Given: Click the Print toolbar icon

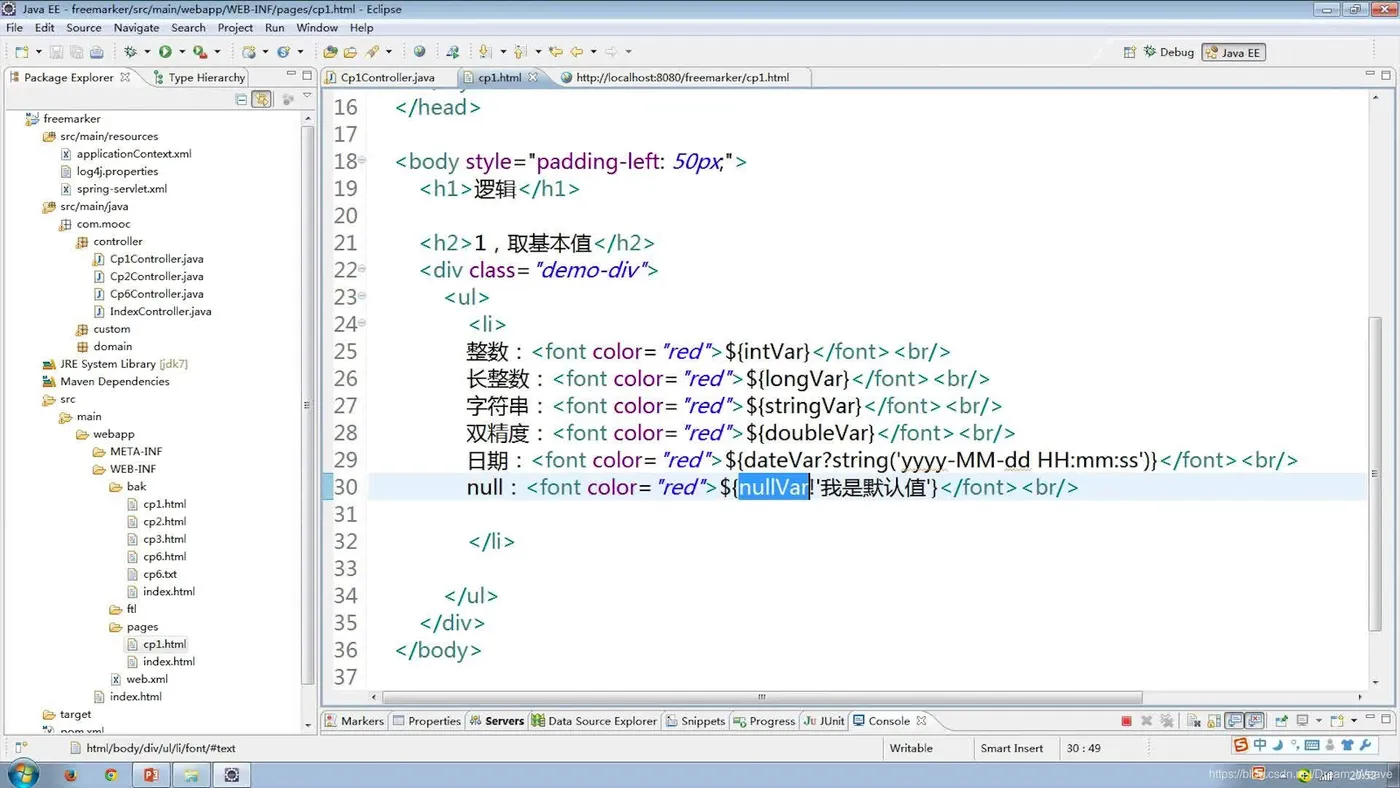Looking at the screenshot, I should click(96, 52).
